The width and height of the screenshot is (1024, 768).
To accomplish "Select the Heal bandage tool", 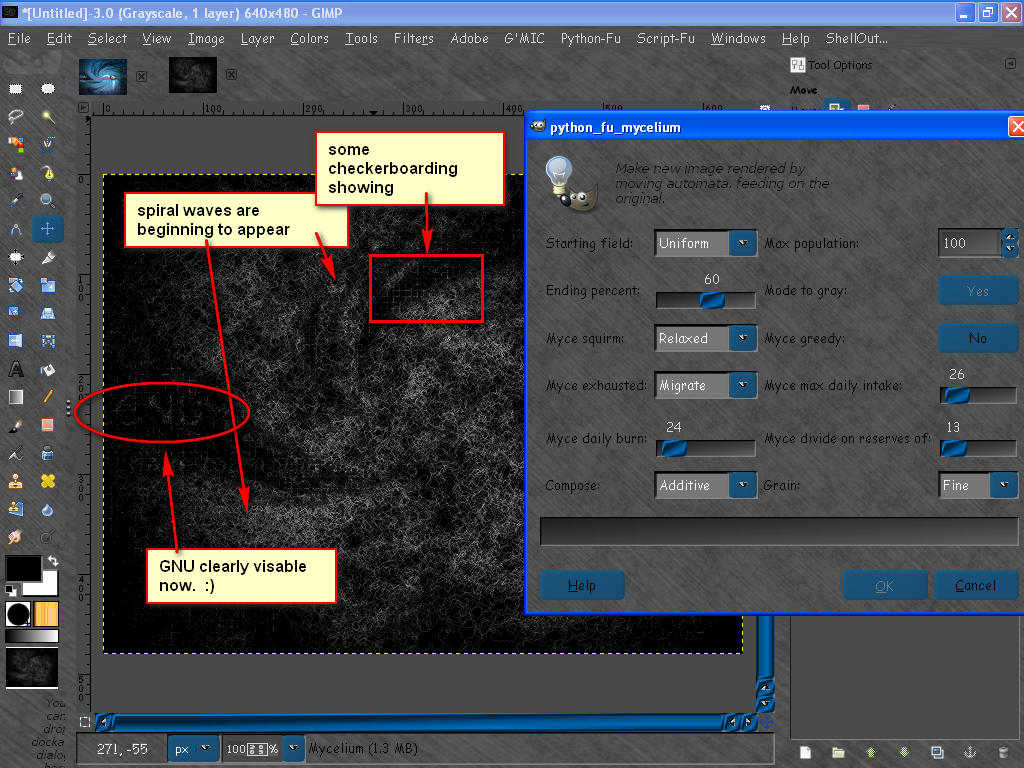I will [x=48, y=481].
